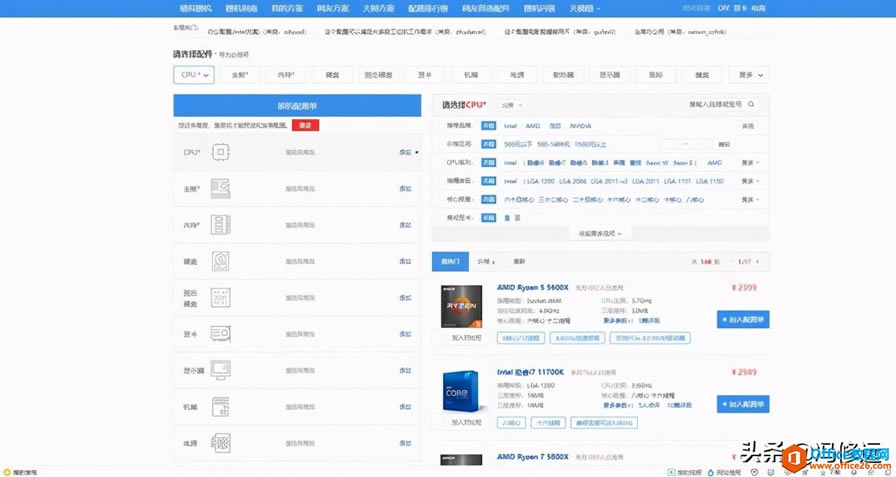The image size is (896, 477).
Task: Filter brand by AMD
Action: tap(533, 126)
